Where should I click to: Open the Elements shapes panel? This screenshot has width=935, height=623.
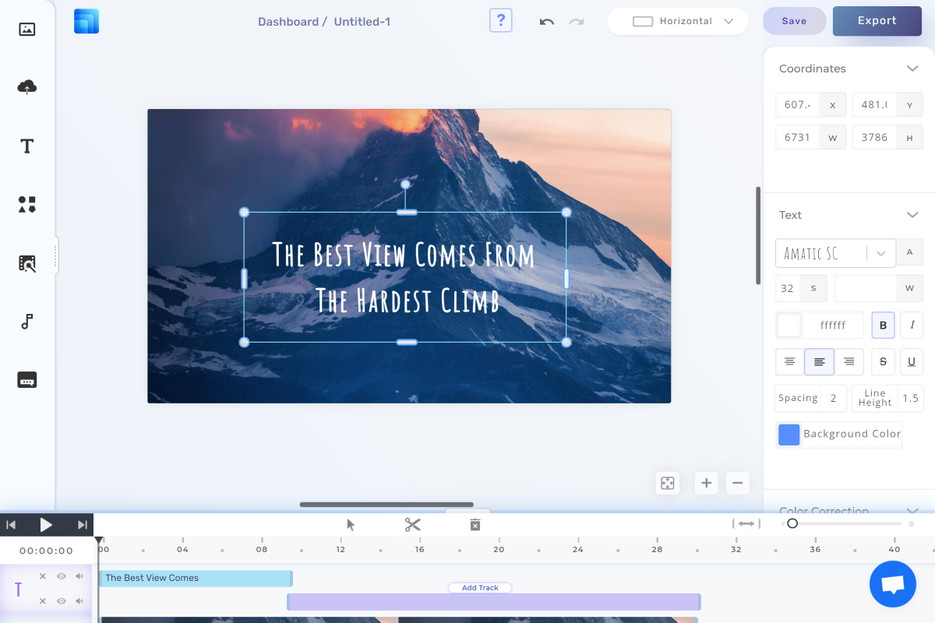point(26,204)
